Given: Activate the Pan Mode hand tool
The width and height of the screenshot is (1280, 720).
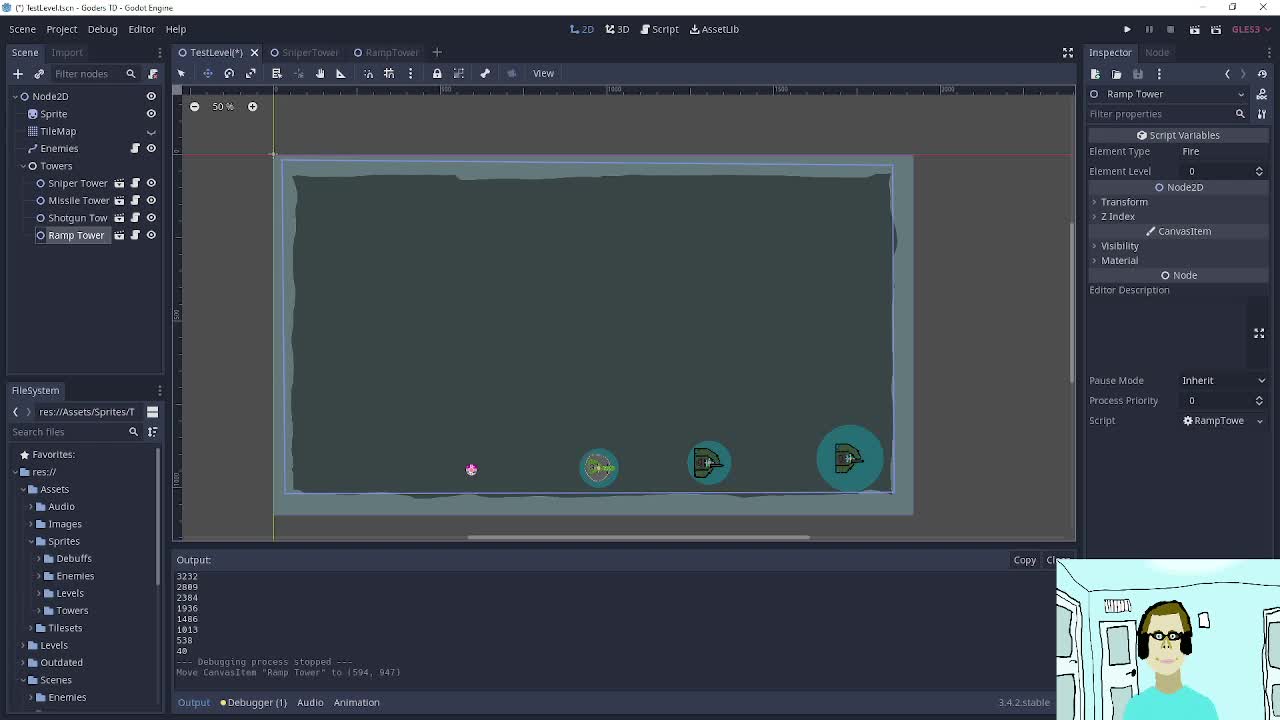Looking at the screenshot, I should (x=320, y=73).
